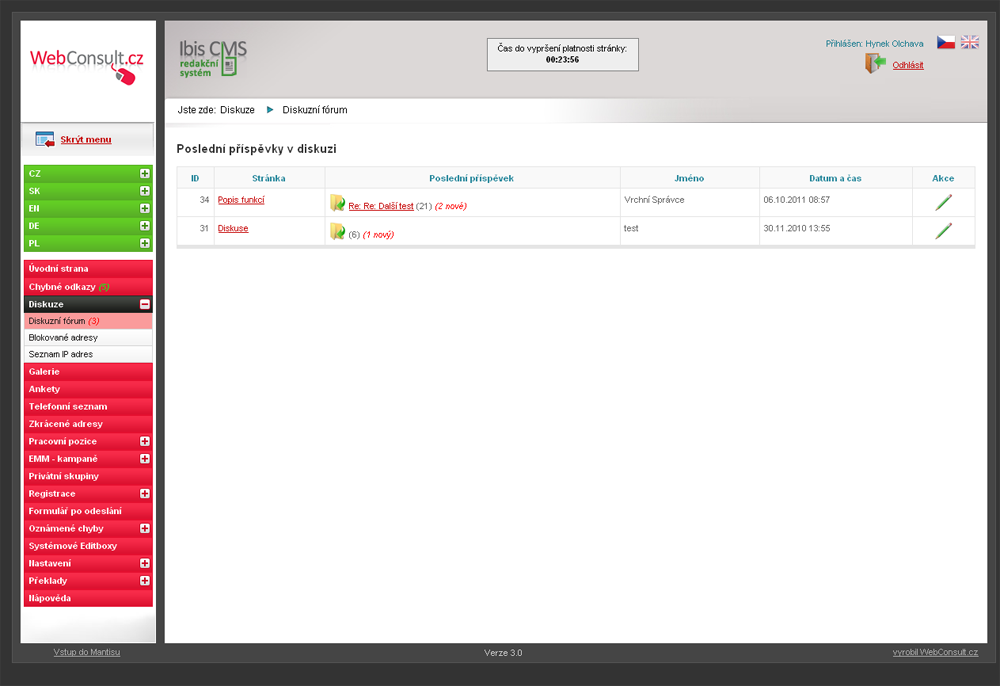Expand the SK language section
This screenshot has height=686, width=1000.
[x=145, y=191]
